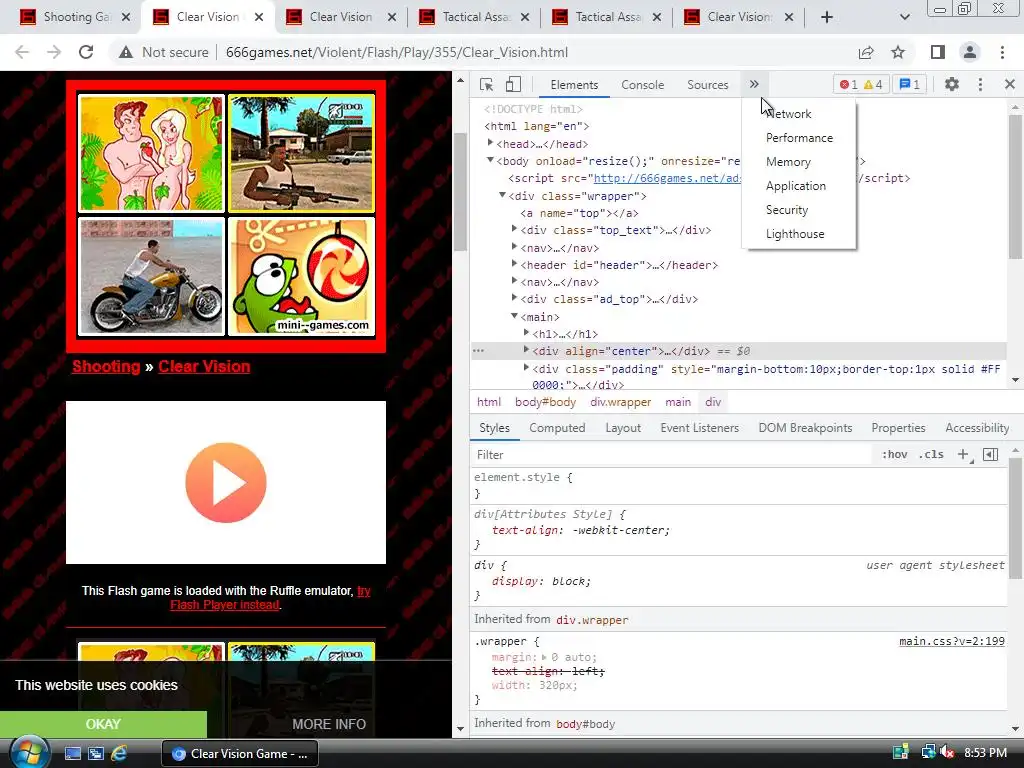Viewport: 1024px width, 768px height.
Task: Expand the div class top_text node
Action: point(515,229)
